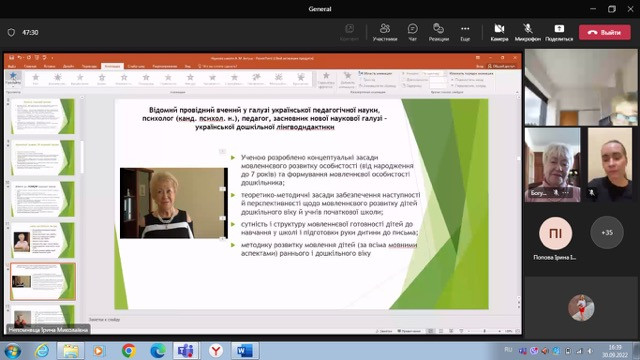
Task: Click the 47:30 meeting timer
Action: click(30, 32)
